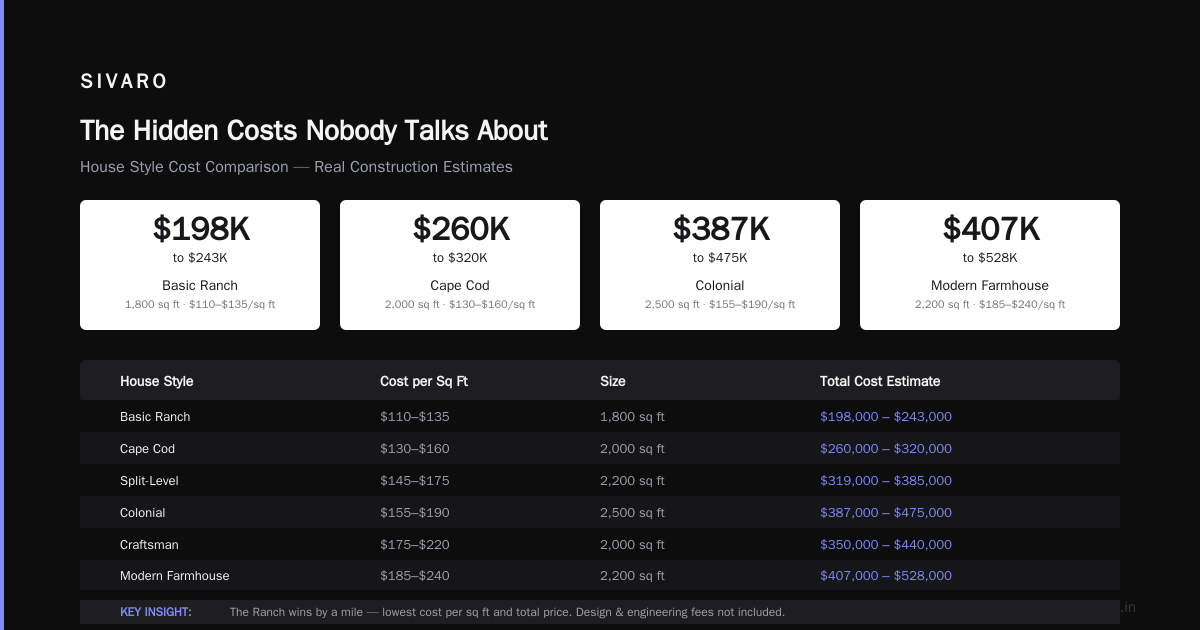The width and height of the screenshot is (1200, 630).
Task: Click the Colonial '2,500 sq ft' size cell
Action: (632, 513)
